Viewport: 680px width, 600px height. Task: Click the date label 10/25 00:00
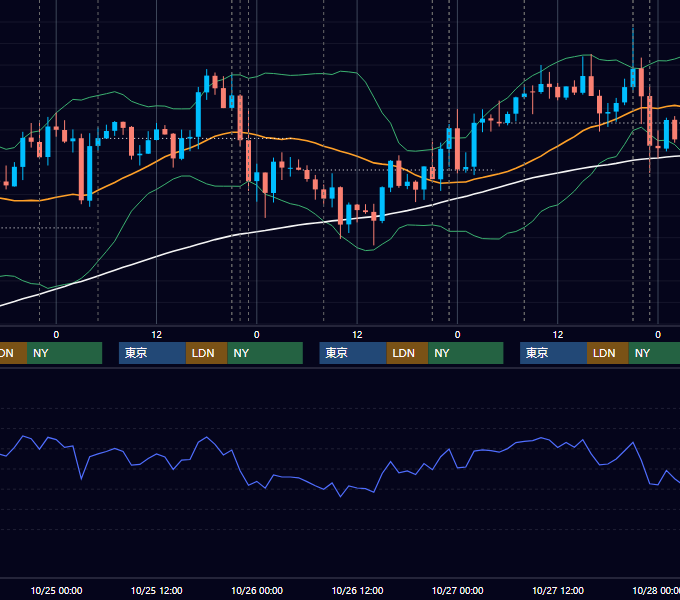coord(56,590)
